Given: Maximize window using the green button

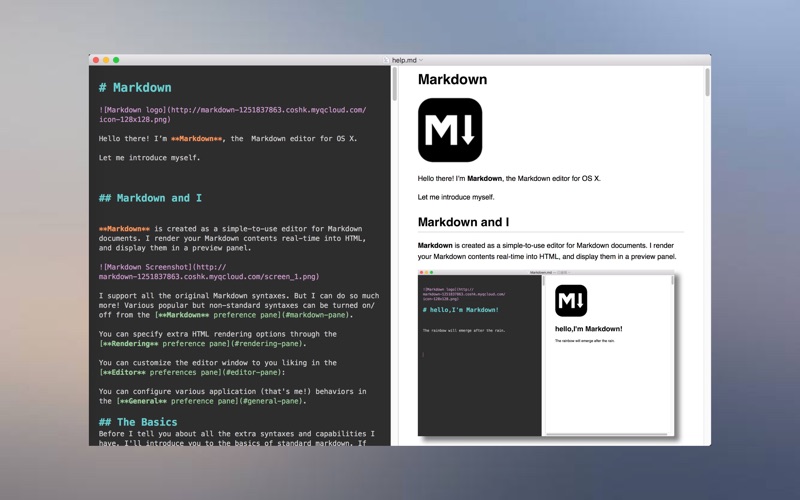Looking at the screenshot, I should pos(116,60).
